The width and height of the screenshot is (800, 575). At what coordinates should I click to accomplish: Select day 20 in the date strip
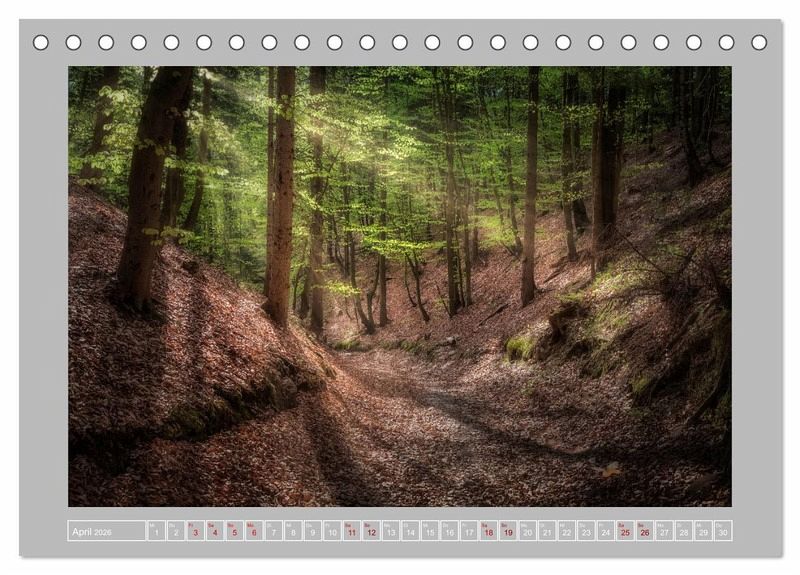(528, 531)
